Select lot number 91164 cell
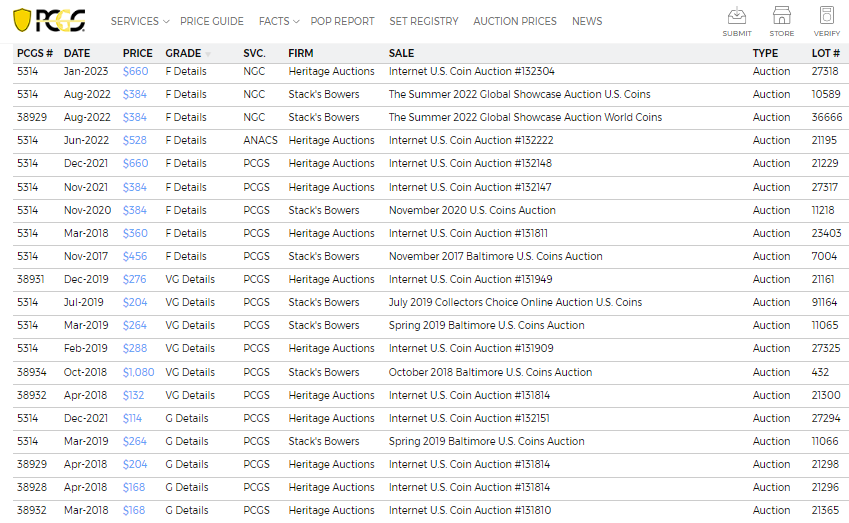 click(824, 302)
